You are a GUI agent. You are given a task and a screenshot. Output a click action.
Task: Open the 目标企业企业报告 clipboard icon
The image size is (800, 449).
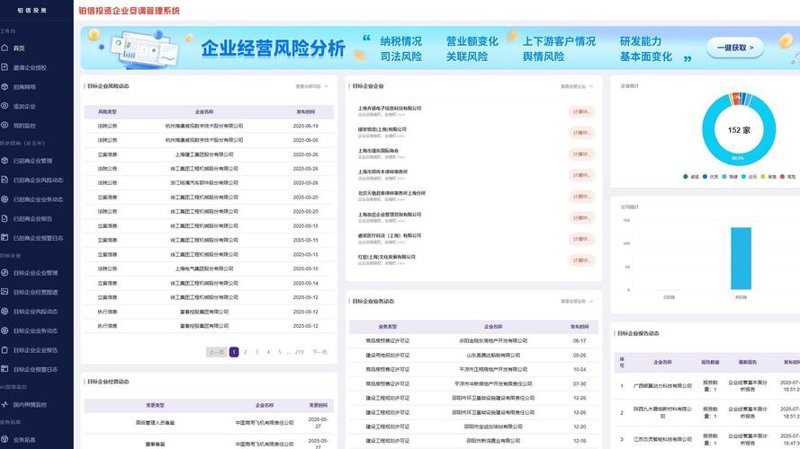click(x=5, y=350)
